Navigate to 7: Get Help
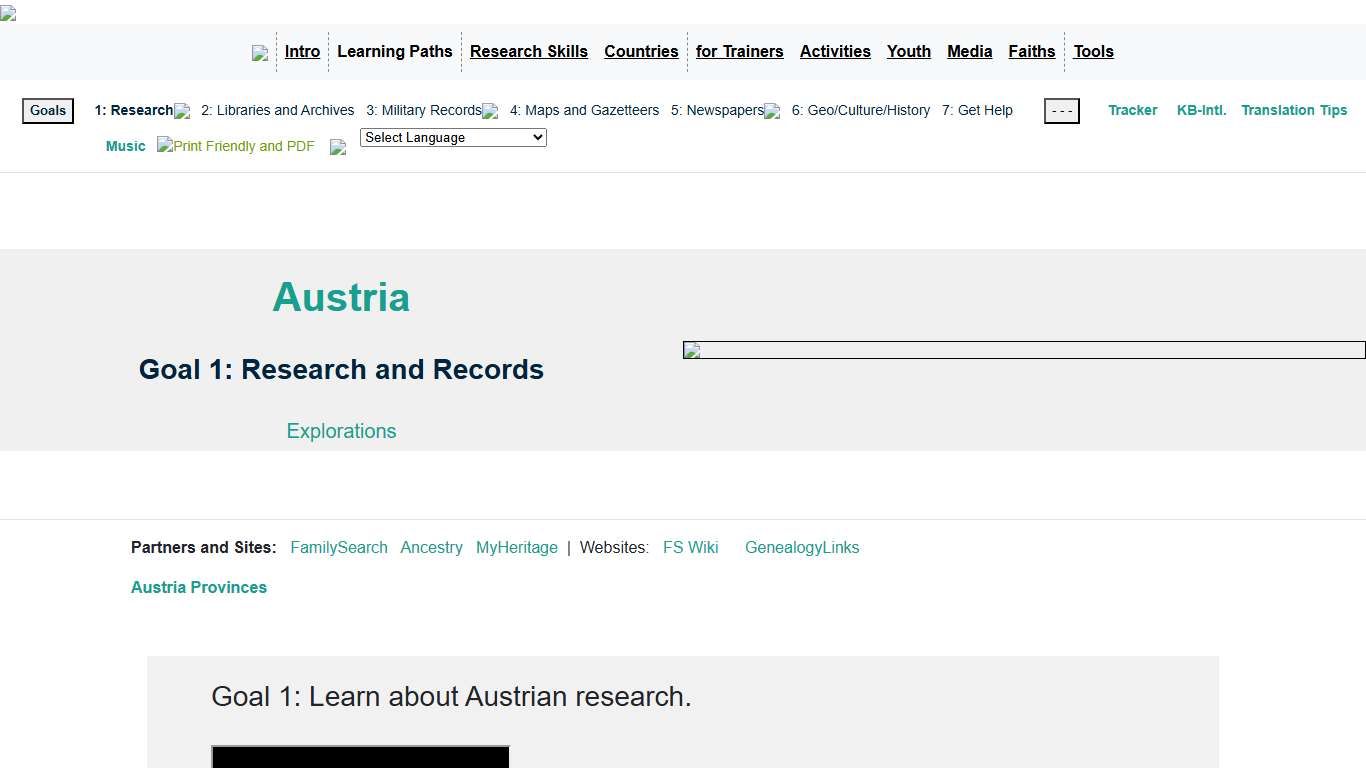Viewport: 1366px width, 768px height. coord(977,110)
